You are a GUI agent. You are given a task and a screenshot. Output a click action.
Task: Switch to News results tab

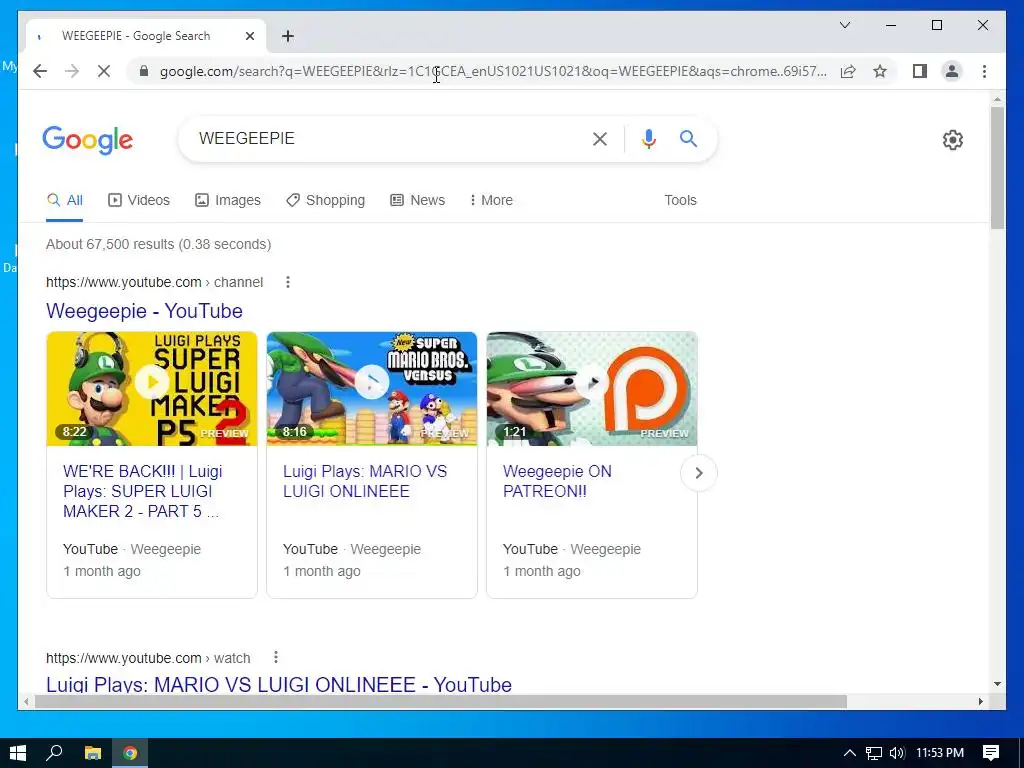pyautogui.click(x=417, y=200)
